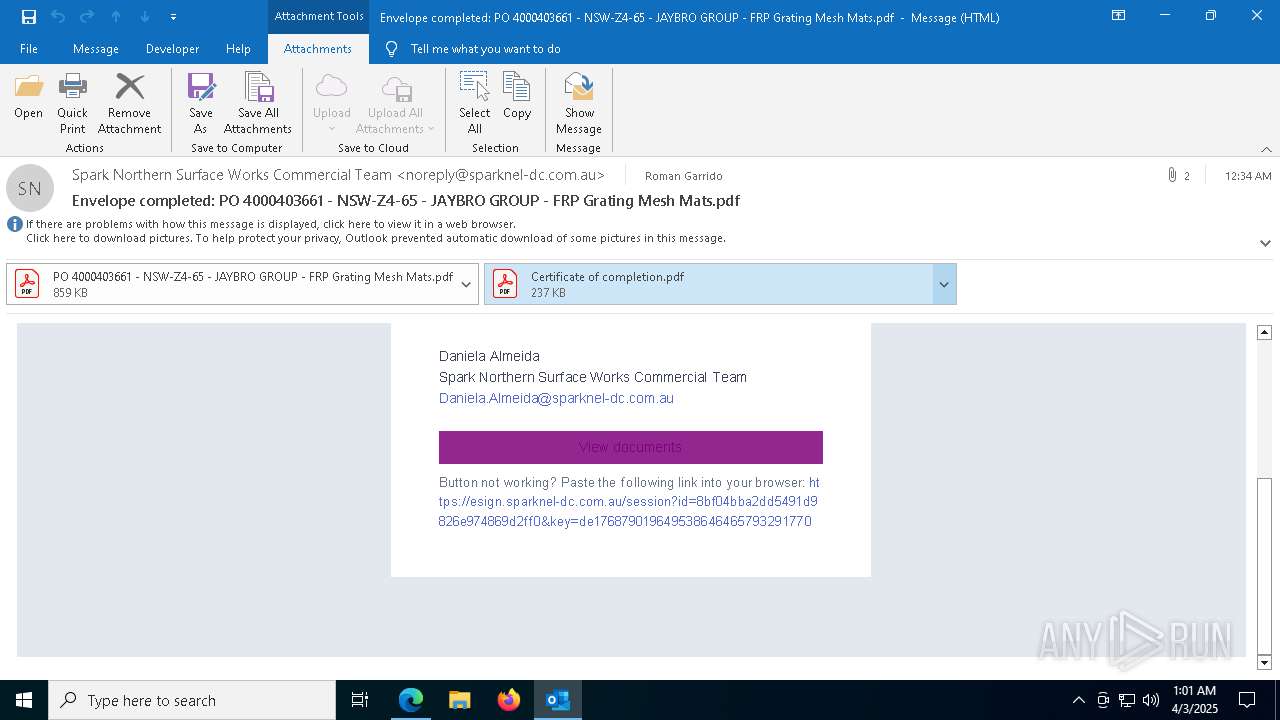
Task: Open dropdown for PO 4000403661 attachment
Action: click(x=466, y=285)
